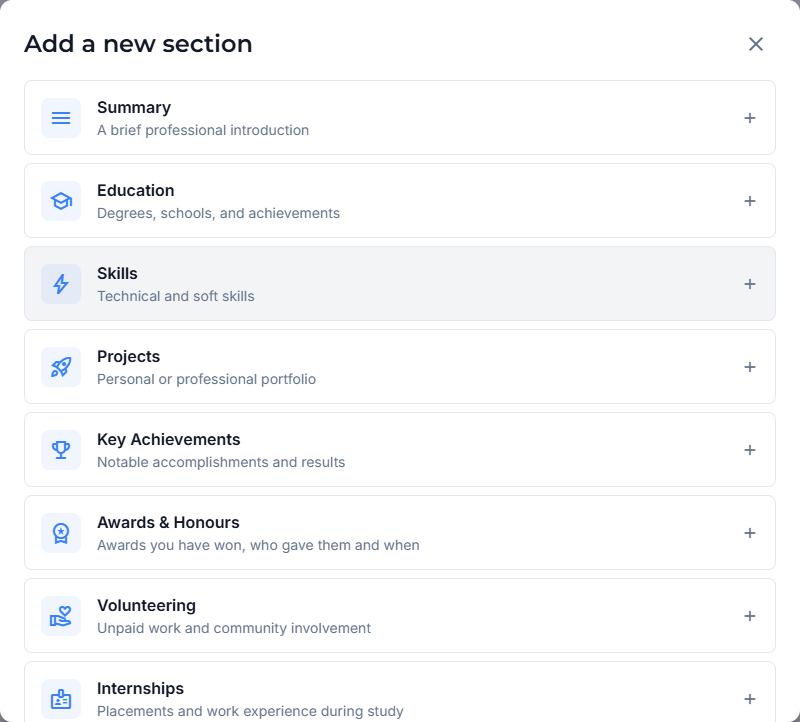Click the Skills lightning bolt icon

coord(61,284)
